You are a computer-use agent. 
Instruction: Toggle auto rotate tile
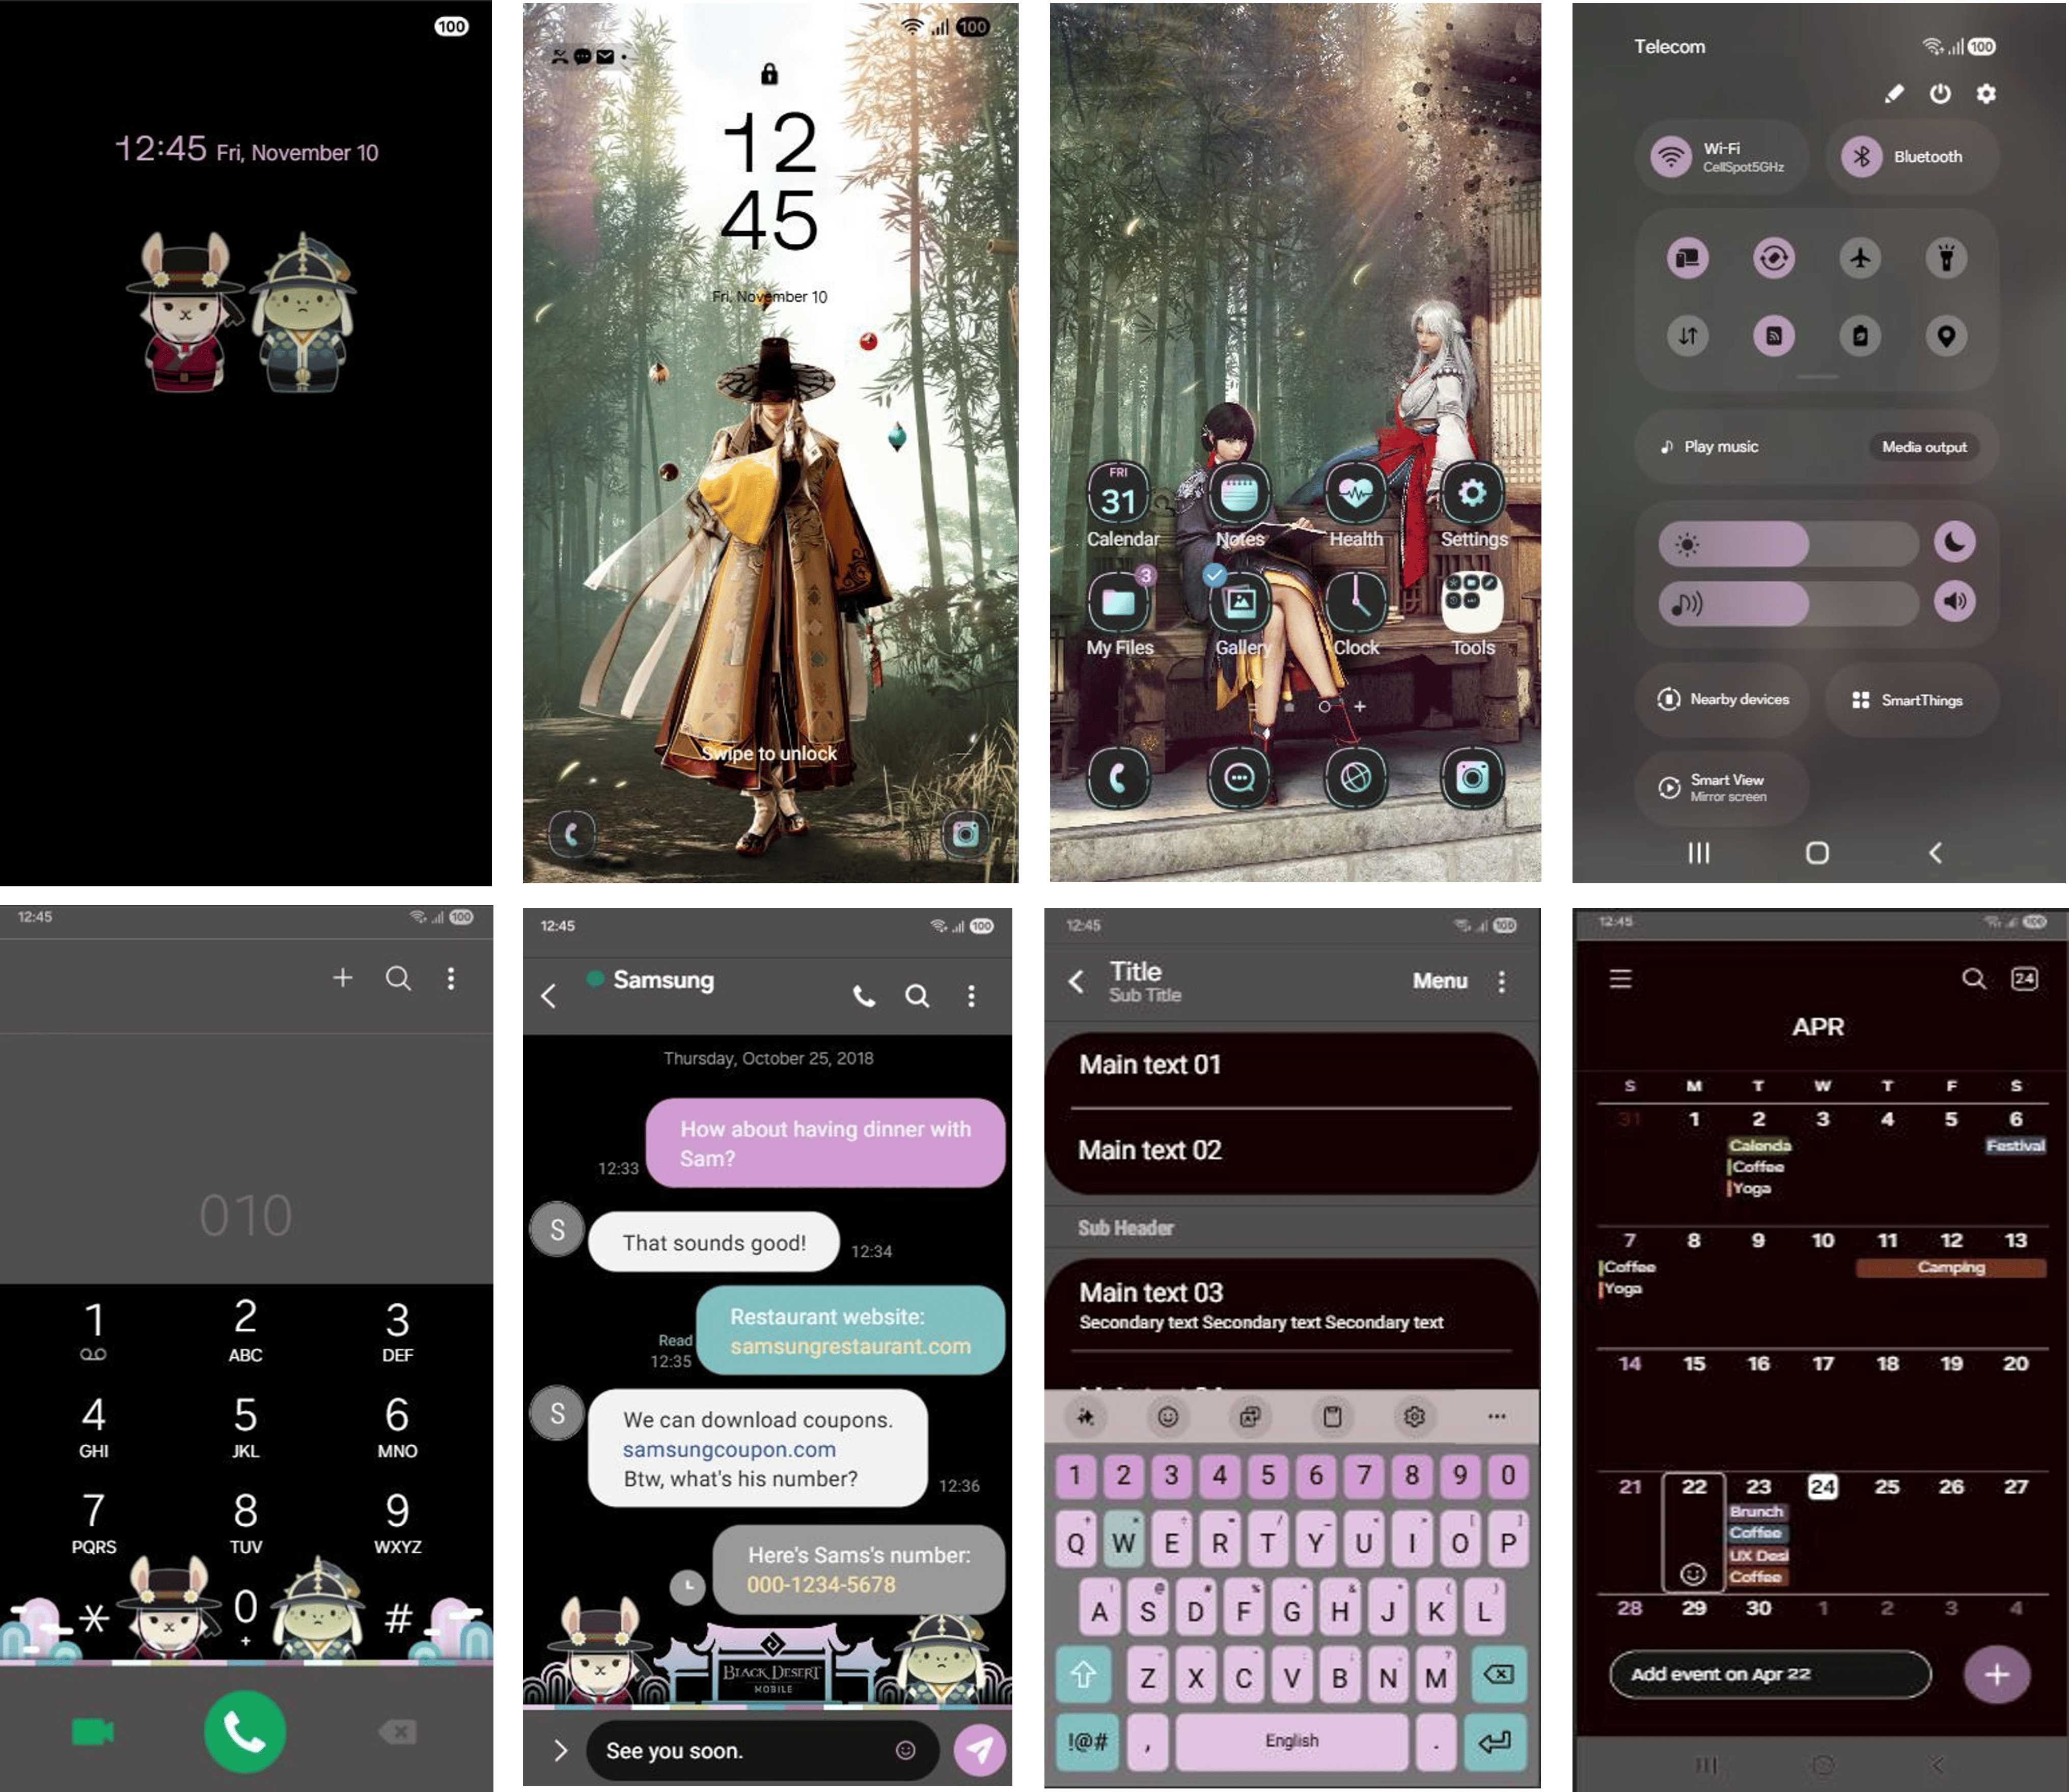[x=1774, y=258]
